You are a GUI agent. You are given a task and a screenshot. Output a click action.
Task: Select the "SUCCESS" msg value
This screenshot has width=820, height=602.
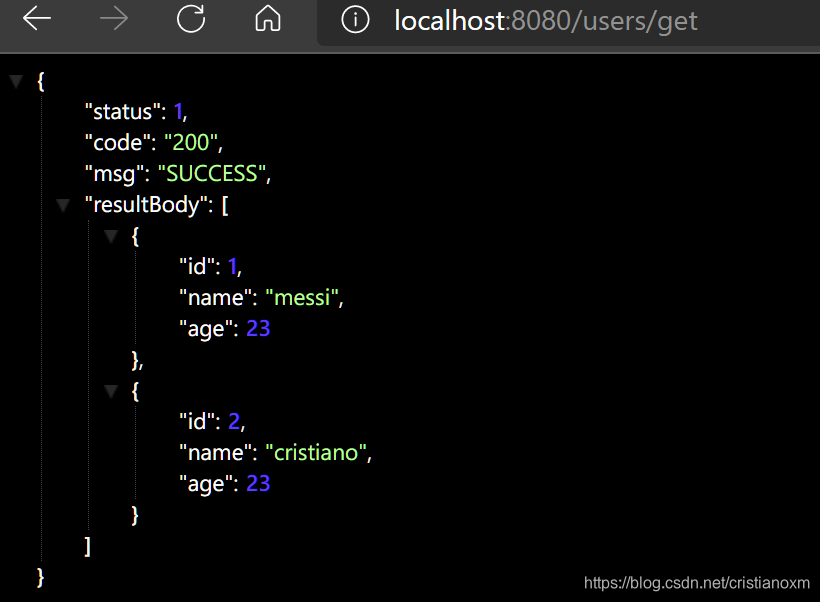(x=212, y=173)
